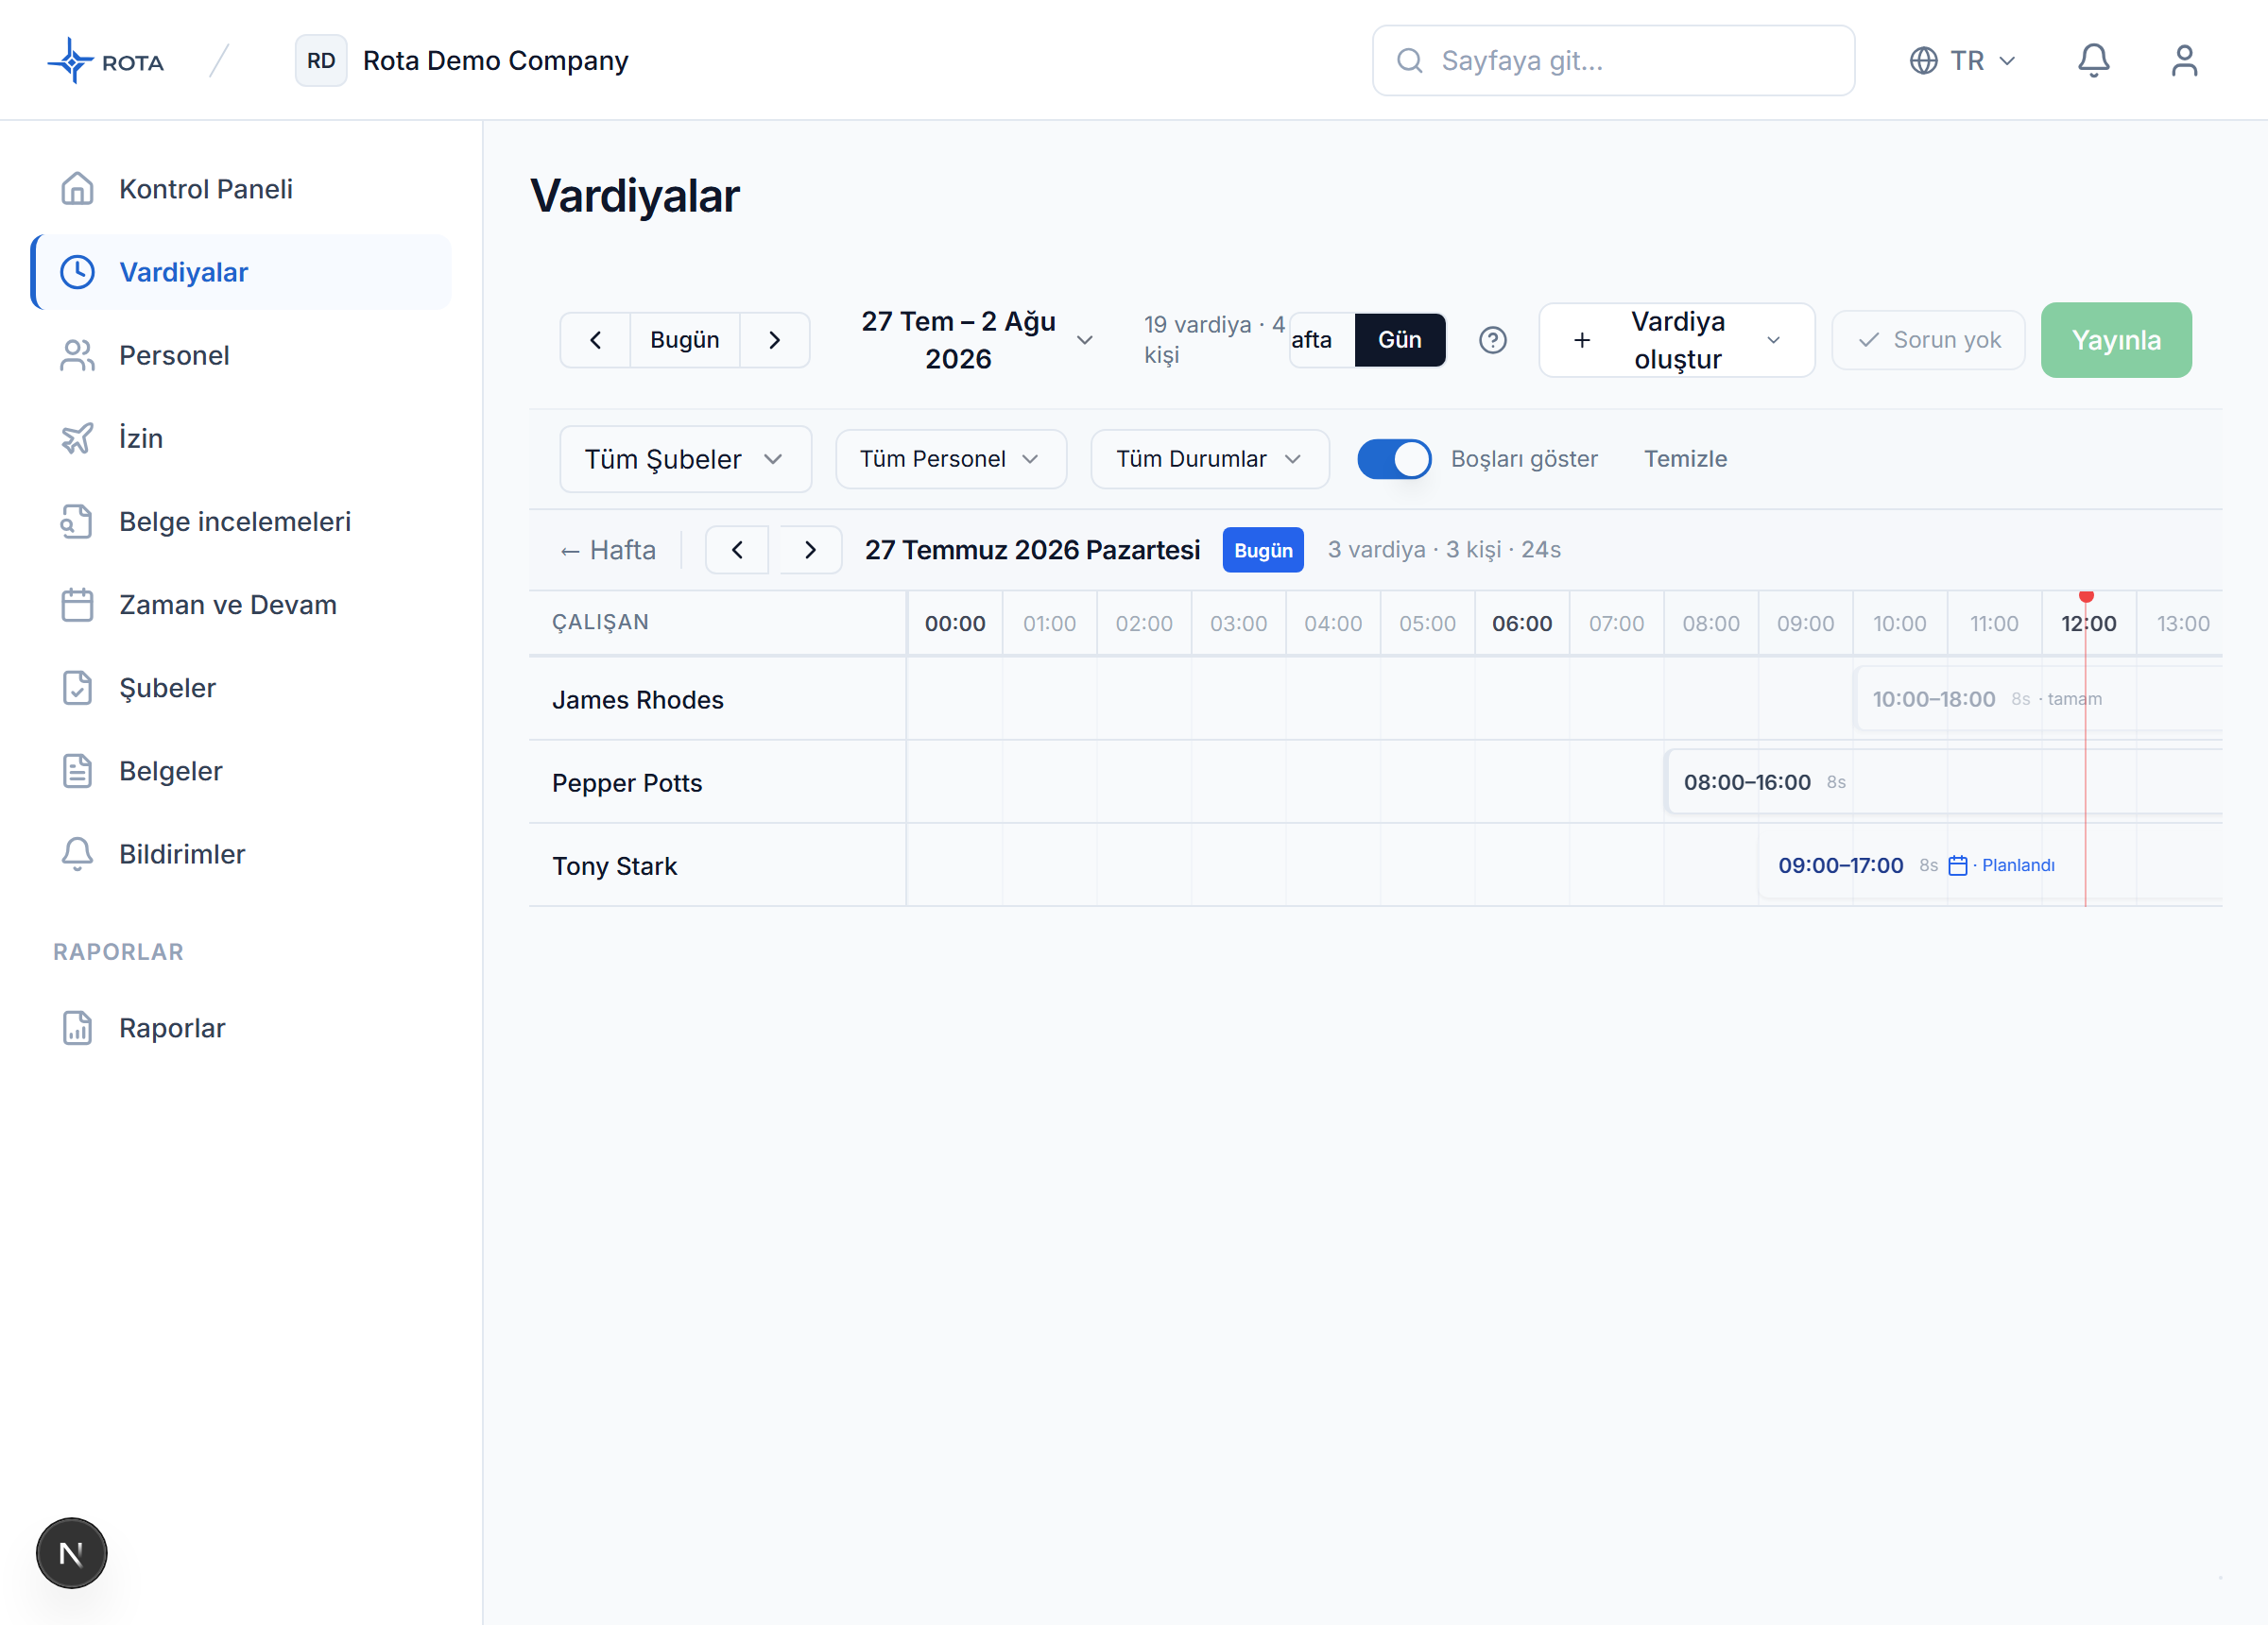The width and height of the screenshot is (2268, 1625).
Task: Open the Tüm Durumlar filter dropdown
Action: coord(1210,459)
